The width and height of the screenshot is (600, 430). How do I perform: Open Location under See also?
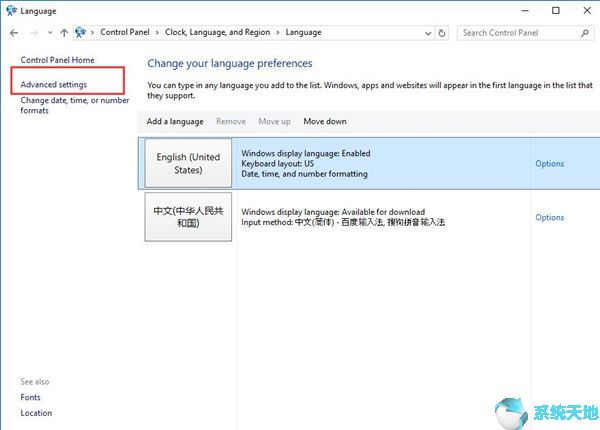pos(36,413)
